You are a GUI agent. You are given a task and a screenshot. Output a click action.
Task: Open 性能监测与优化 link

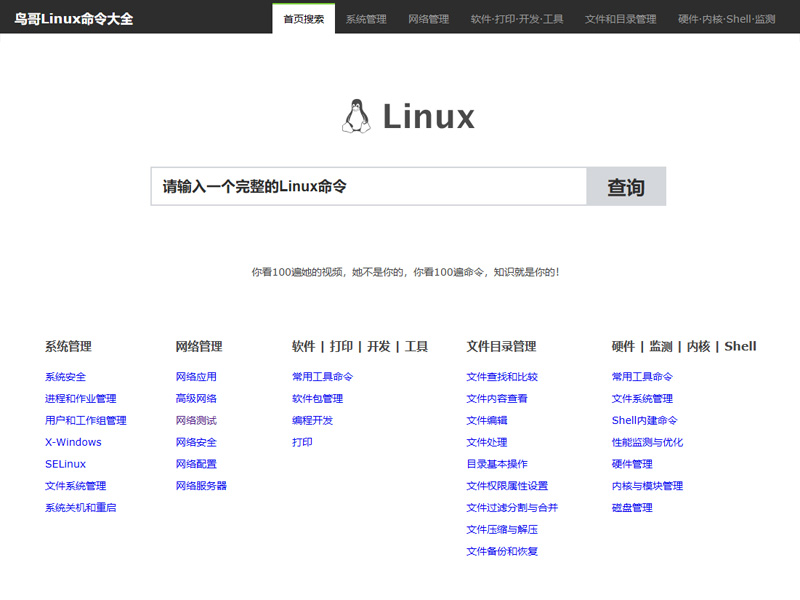647,442
